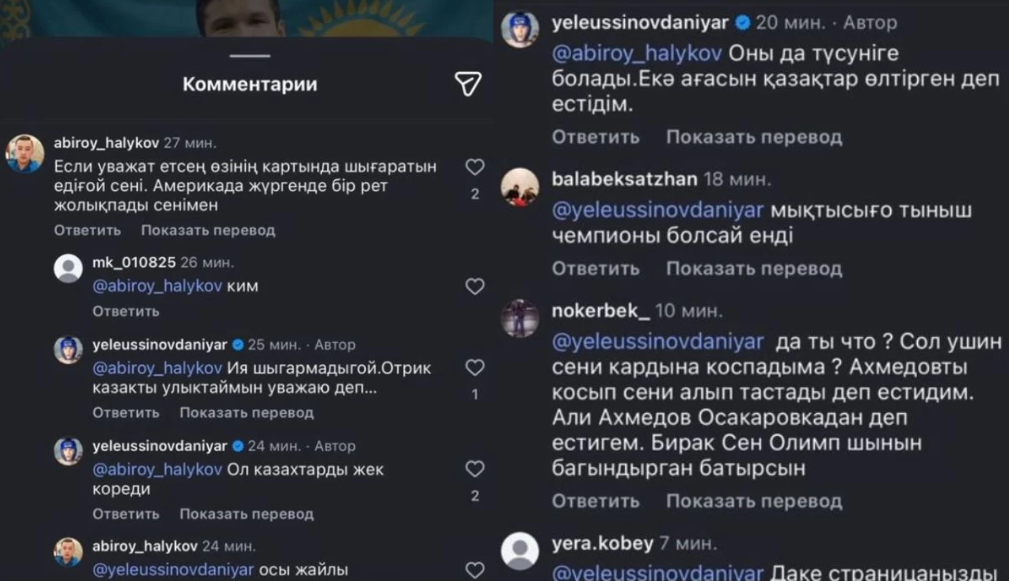Viewport: 1009px width, 581px height.
Task: Show translation of abiroy_halykov's first comment
Action: [208, 230]
